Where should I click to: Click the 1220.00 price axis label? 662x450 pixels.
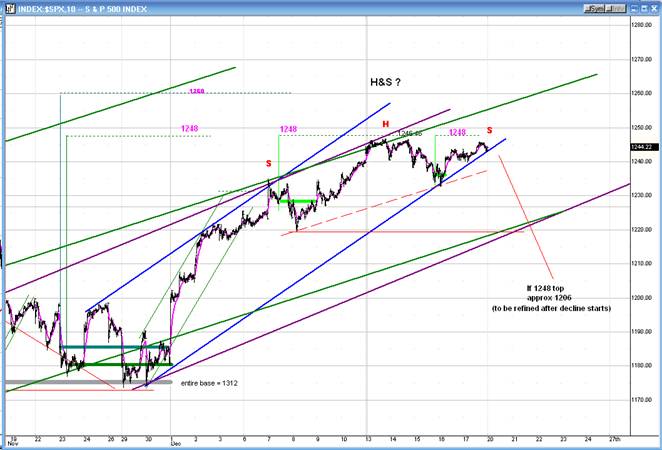pos(642,230)
